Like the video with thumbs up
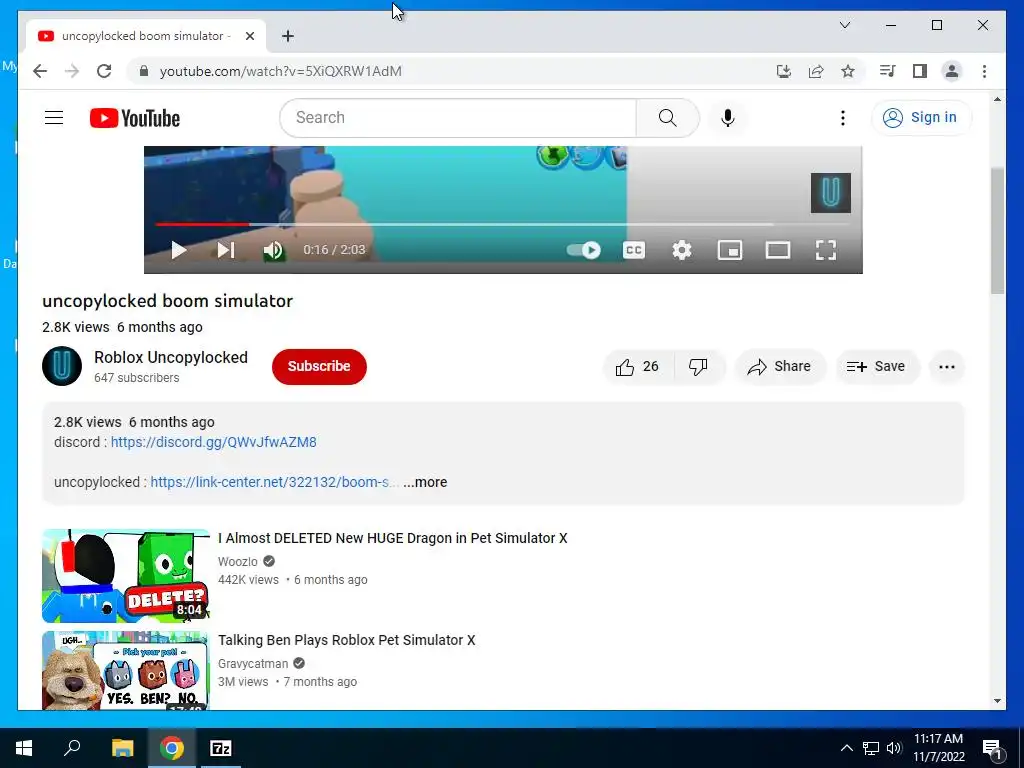This screenshot has width=1024, height=768. (x=637, y=366)
